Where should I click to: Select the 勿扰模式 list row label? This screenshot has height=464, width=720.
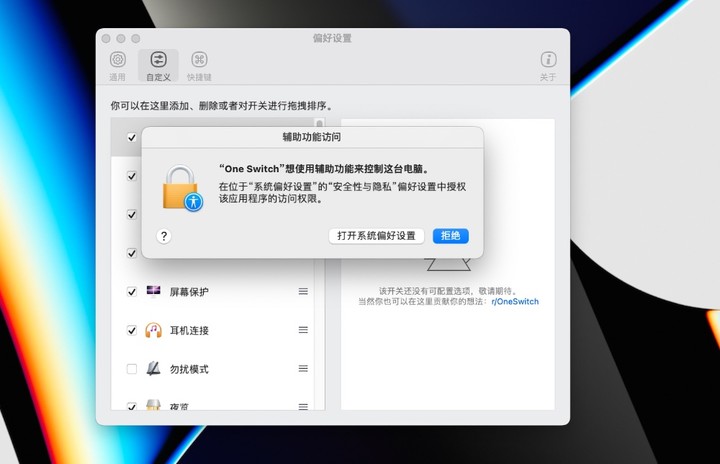[189, 369]
